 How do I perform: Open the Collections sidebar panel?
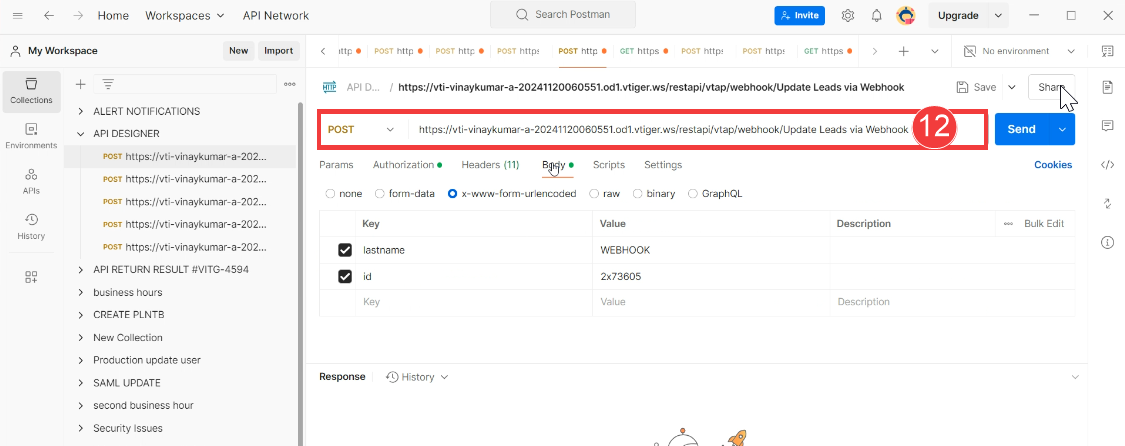click(31, 91)
